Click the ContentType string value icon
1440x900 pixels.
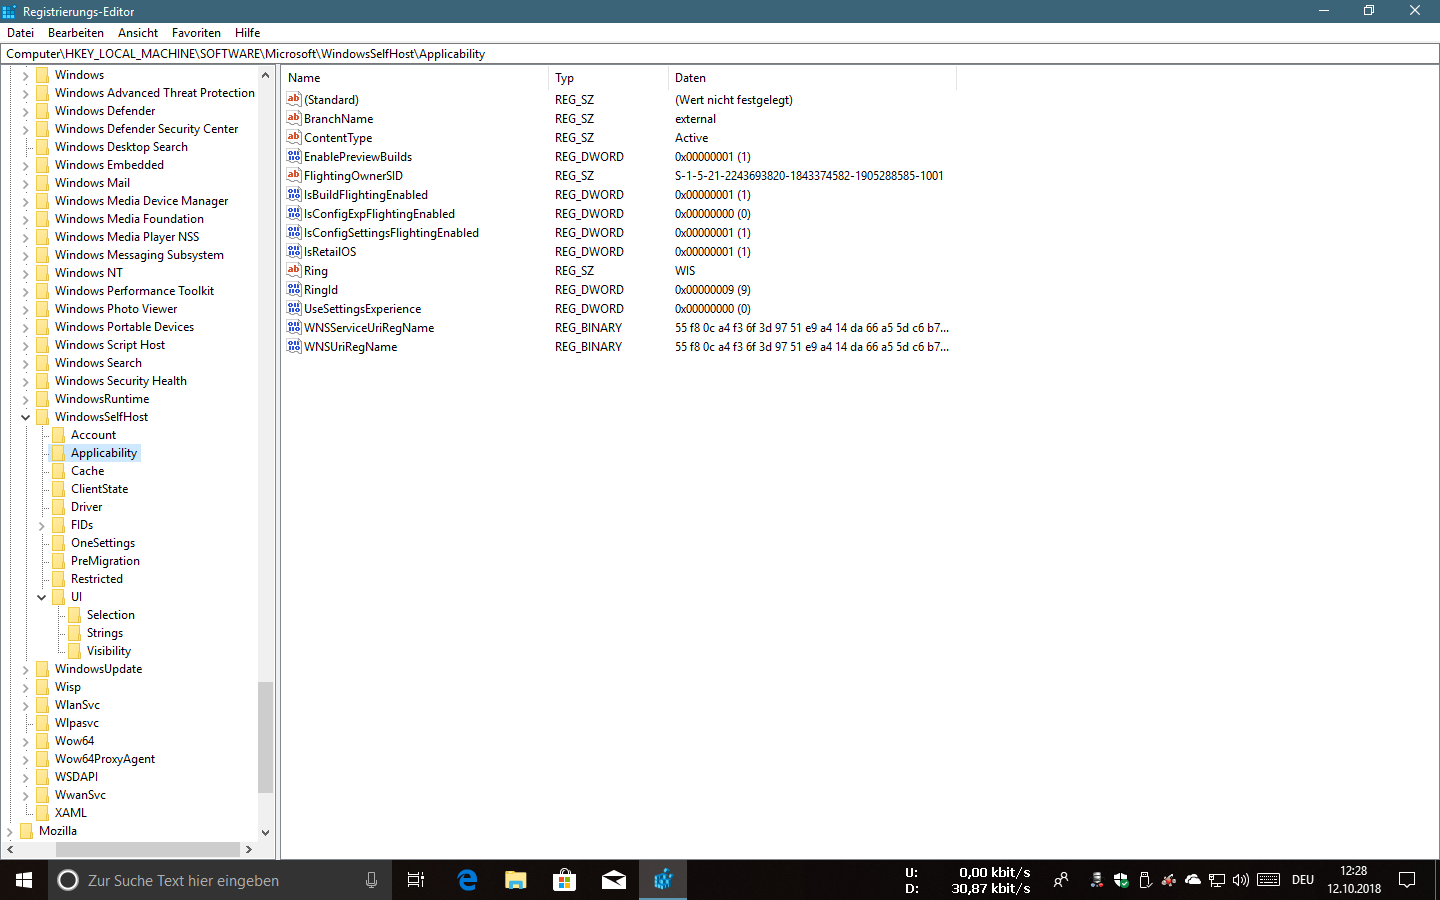pyautogui.click(x=294, y=137)
